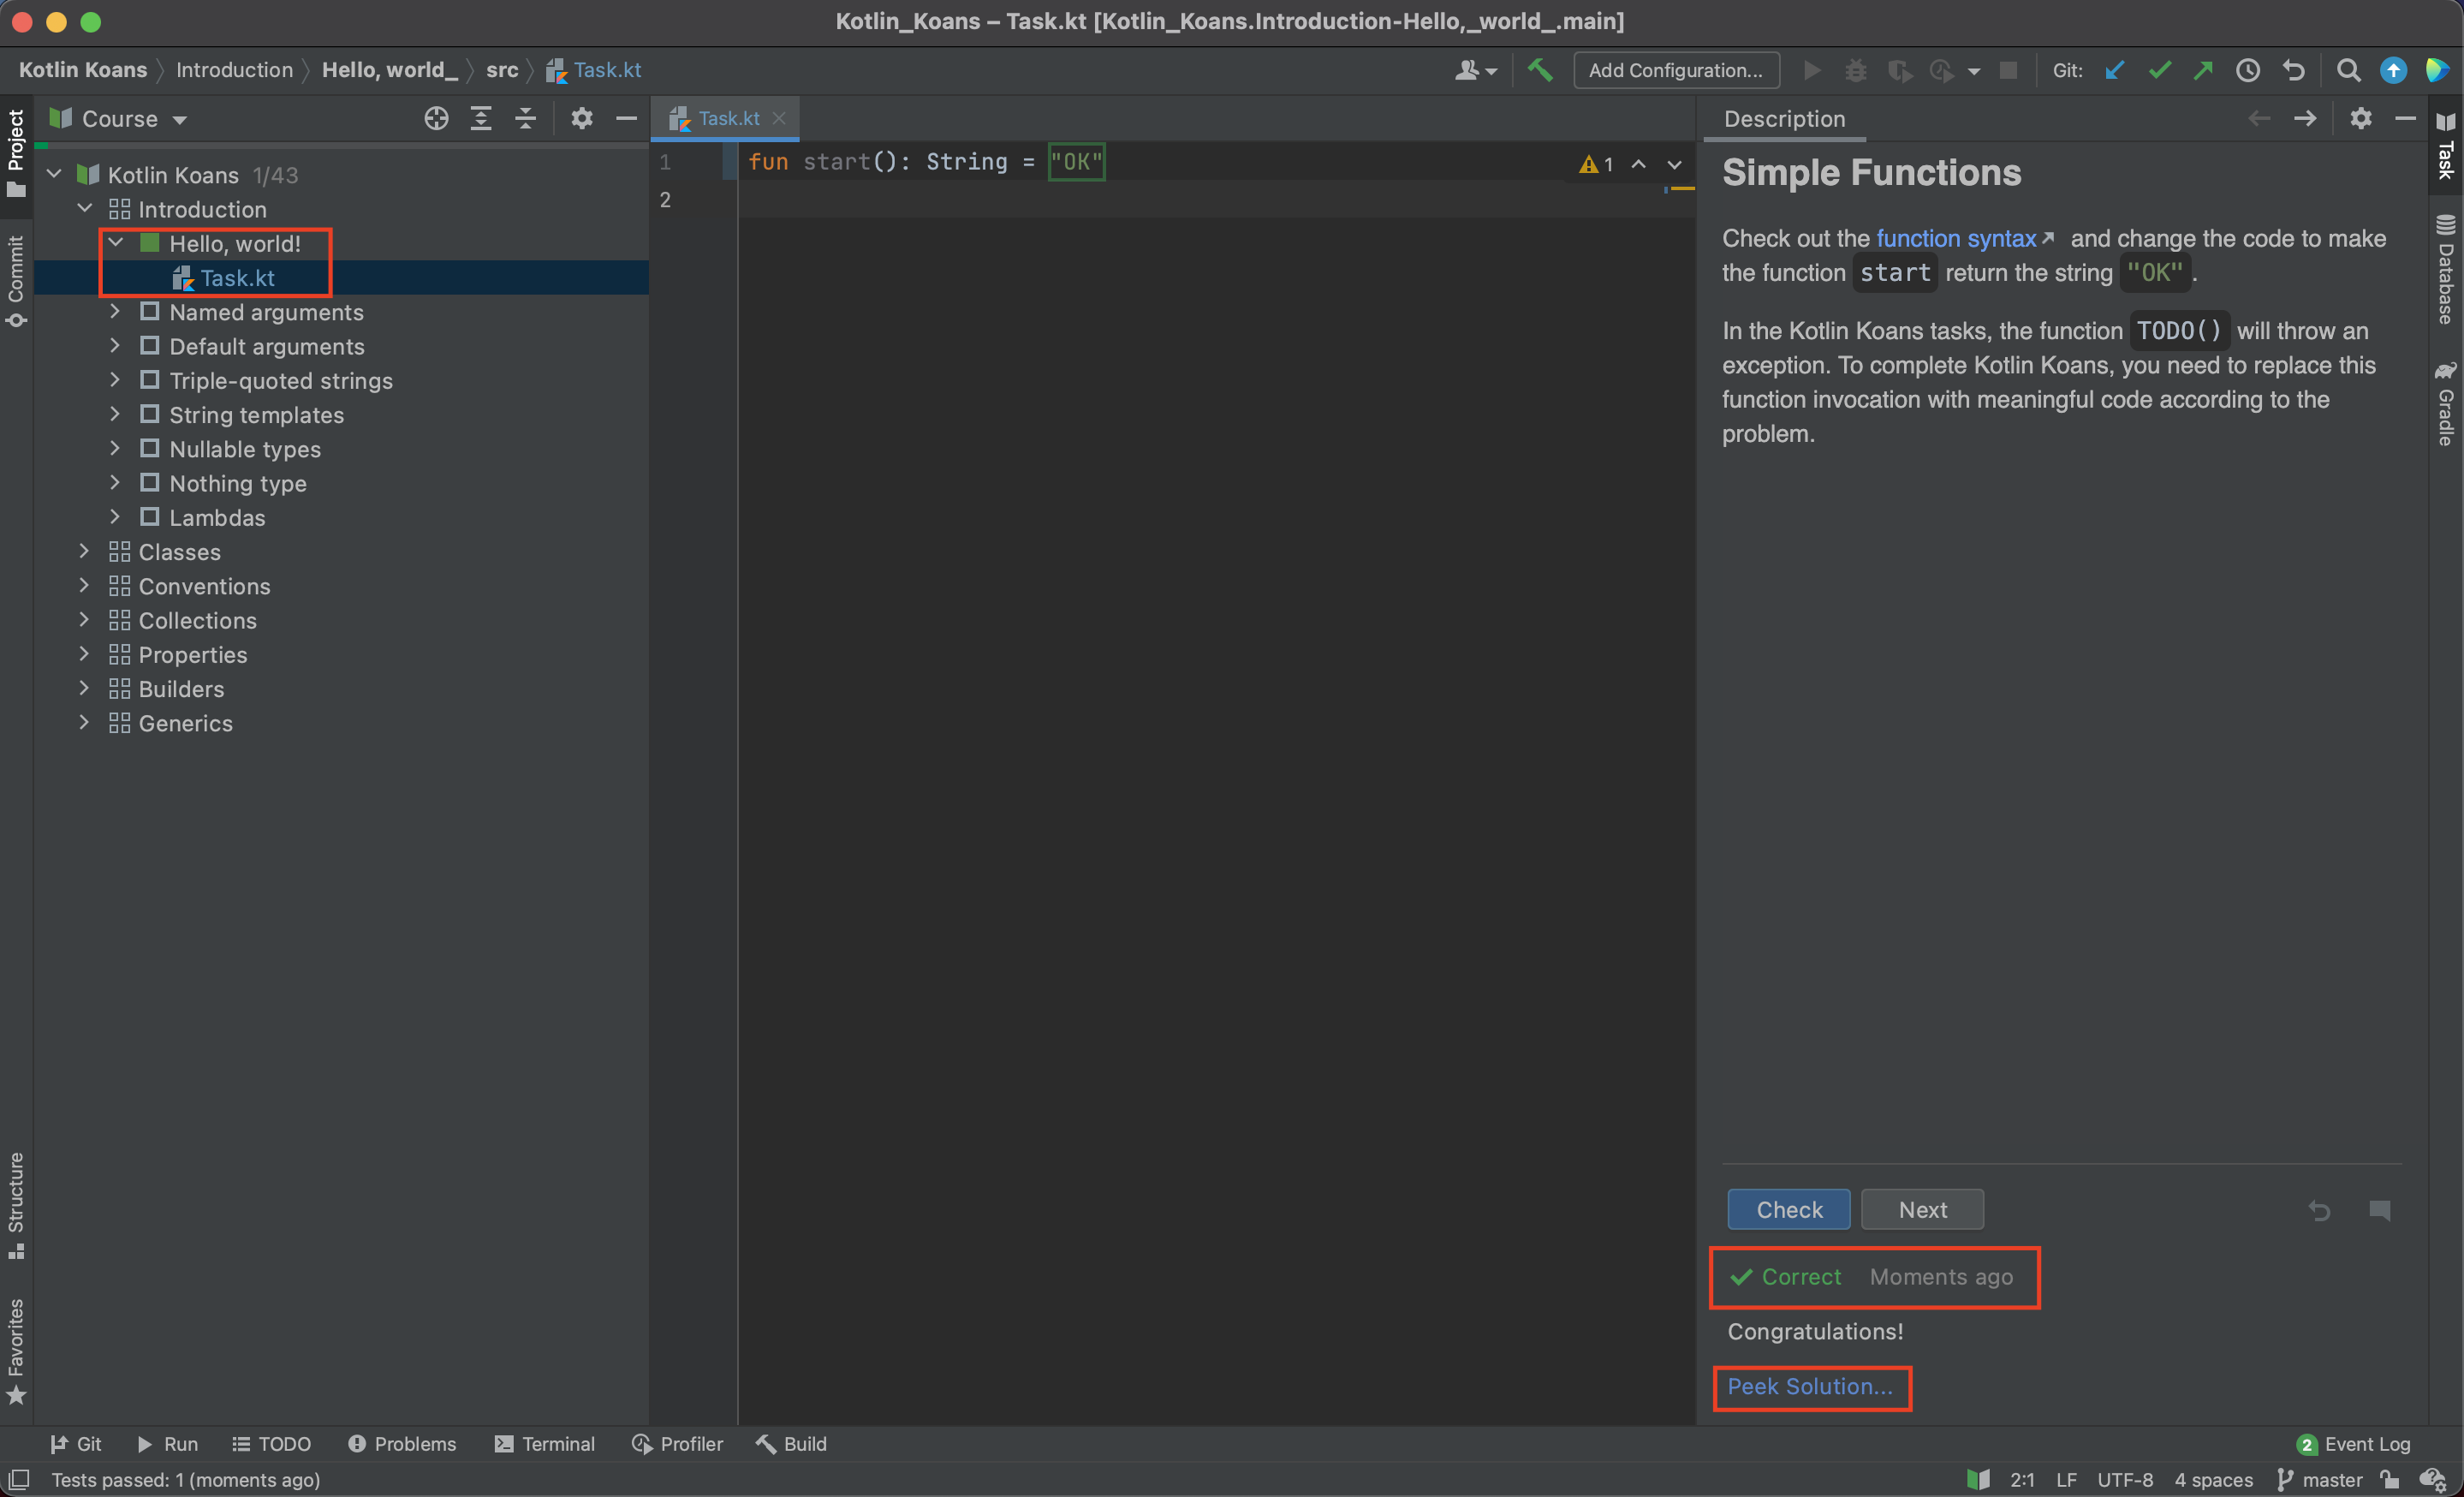This screenshot has height=1497, width=2464.
Task: Click Select Opened File target icon
Action: [x=436, y=119]
